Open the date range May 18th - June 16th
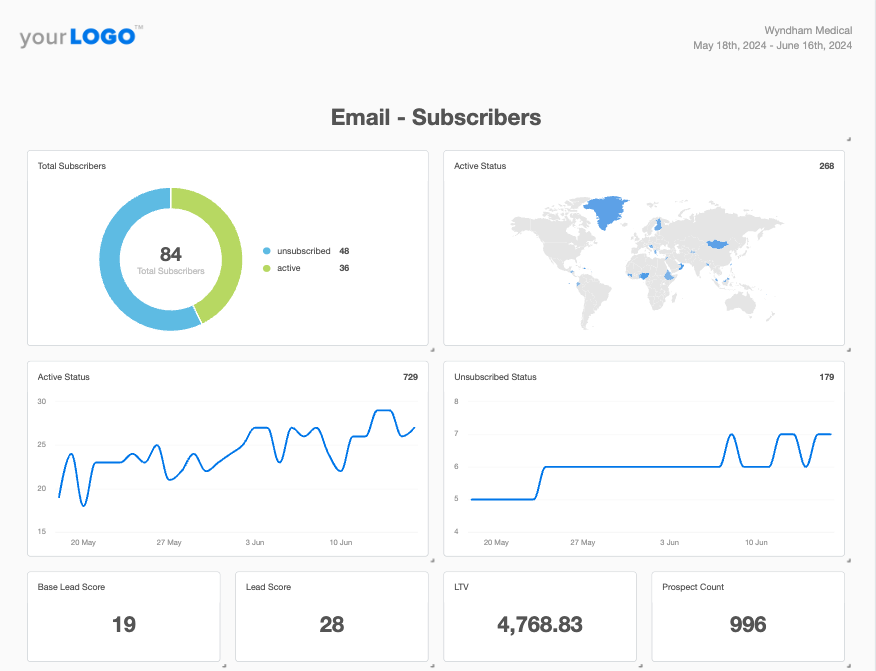 click(772, 45)
